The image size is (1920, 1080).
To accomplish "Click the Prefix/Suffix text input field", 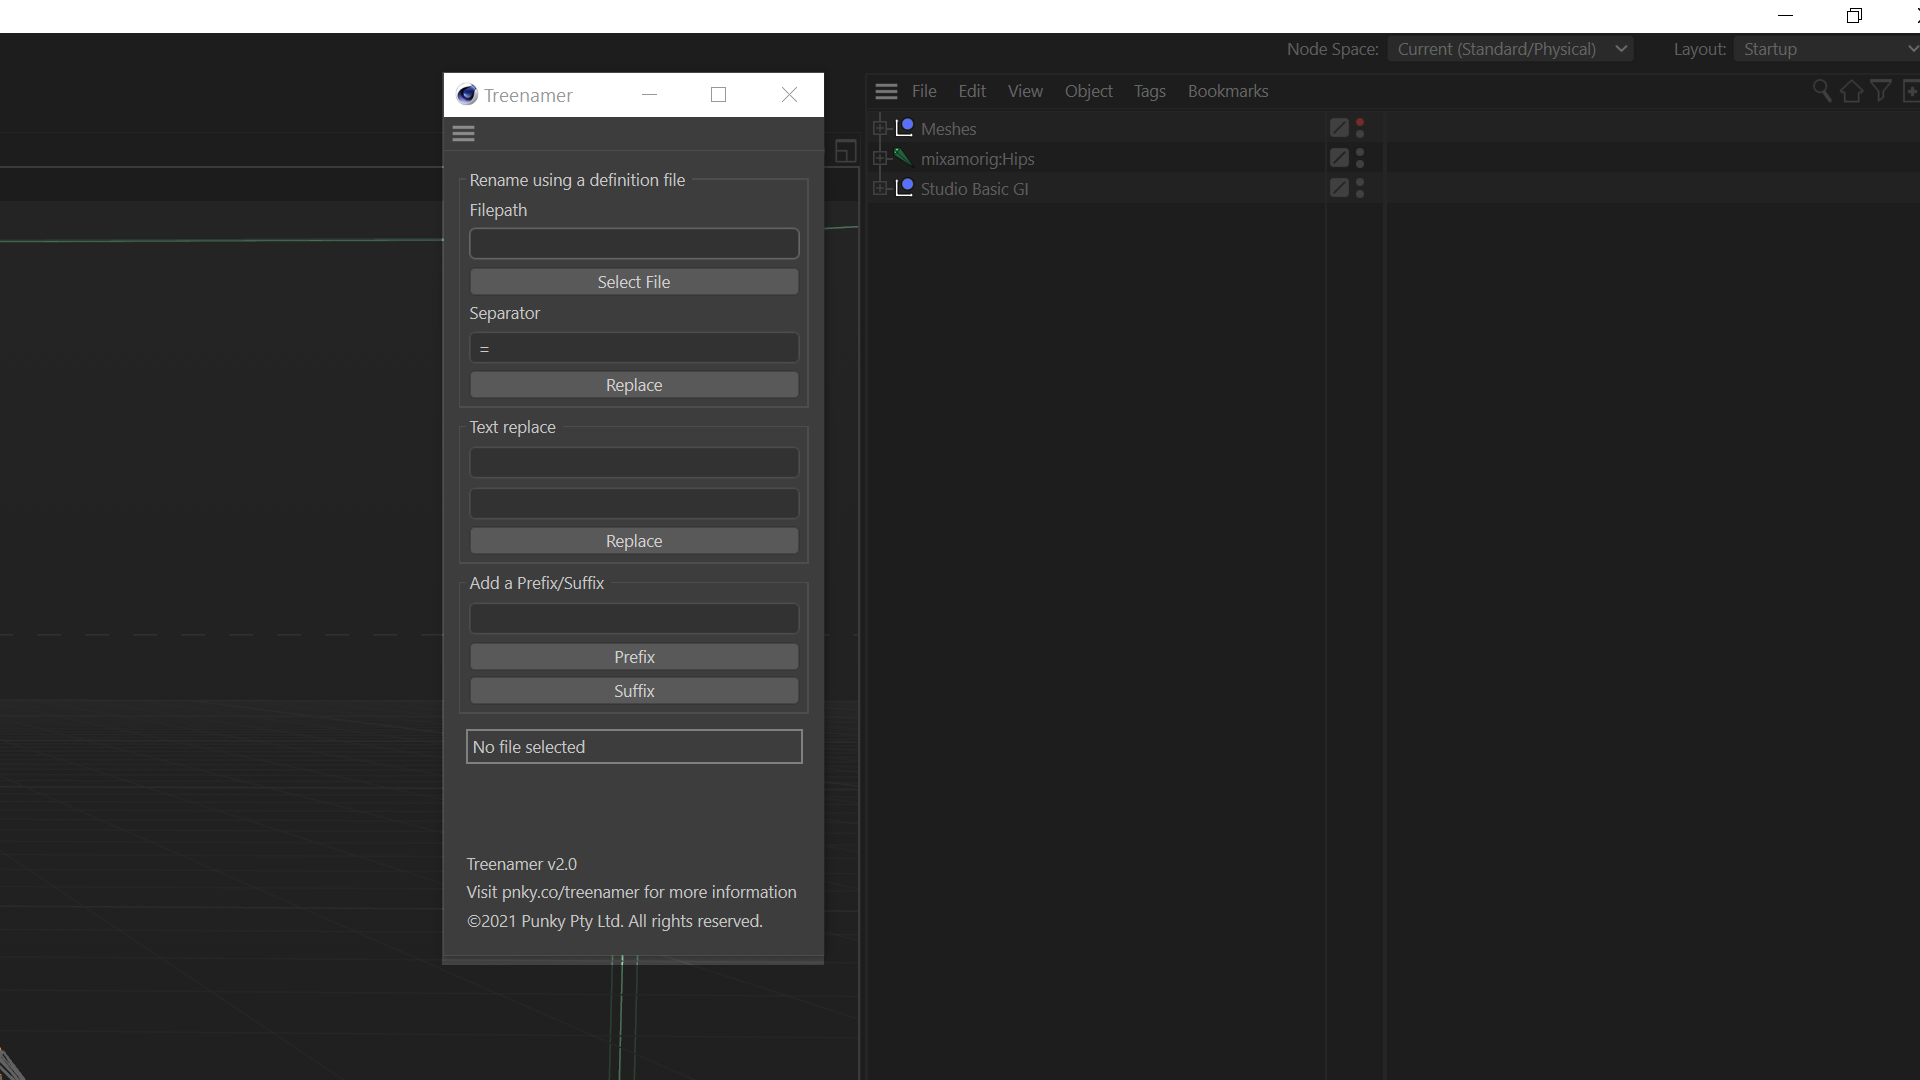I will click(634, 618).
